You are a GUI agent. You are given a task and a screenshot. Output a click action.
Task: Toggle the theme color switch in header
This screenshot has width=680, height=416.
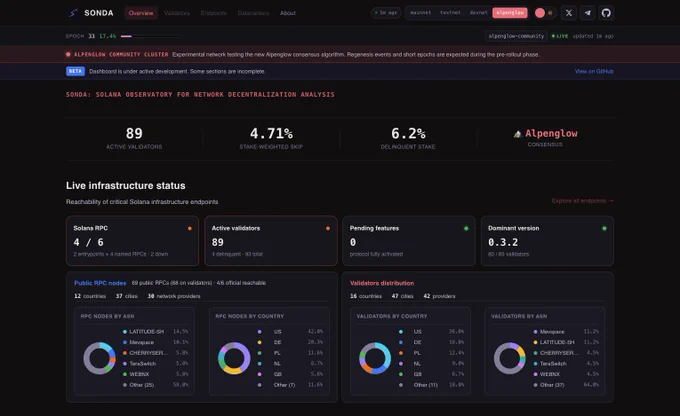[x=544, y=13]
